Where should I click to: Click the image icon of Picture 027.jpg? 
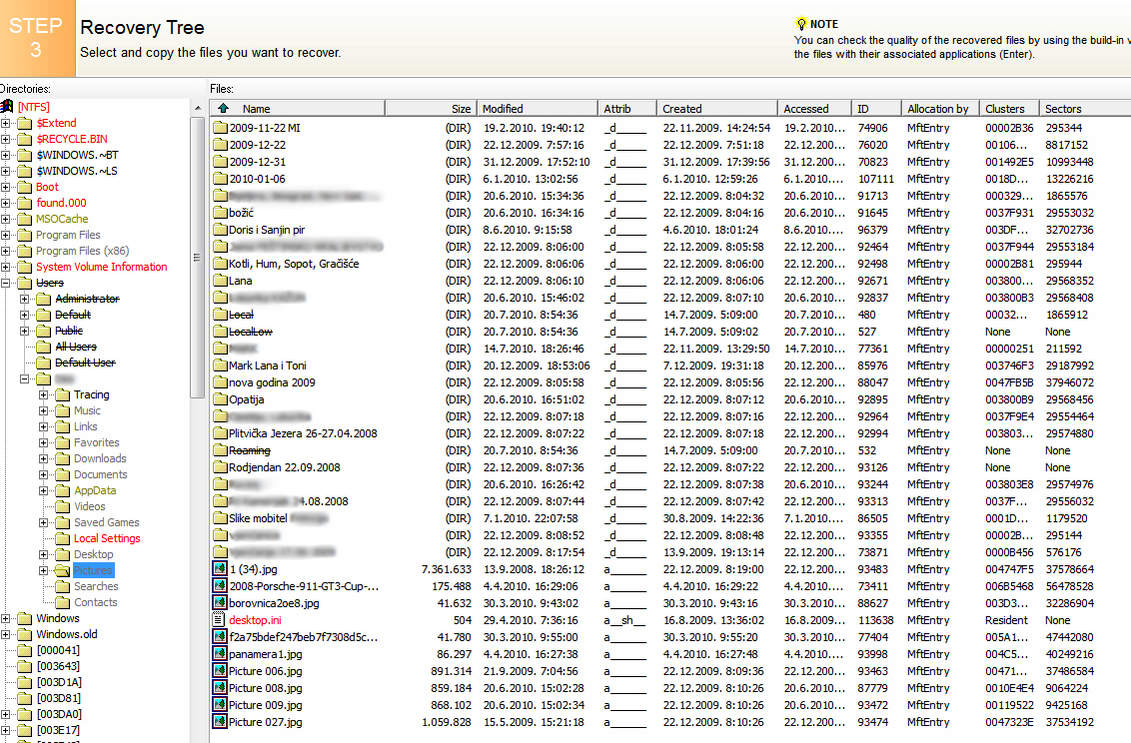coord(220,722)
